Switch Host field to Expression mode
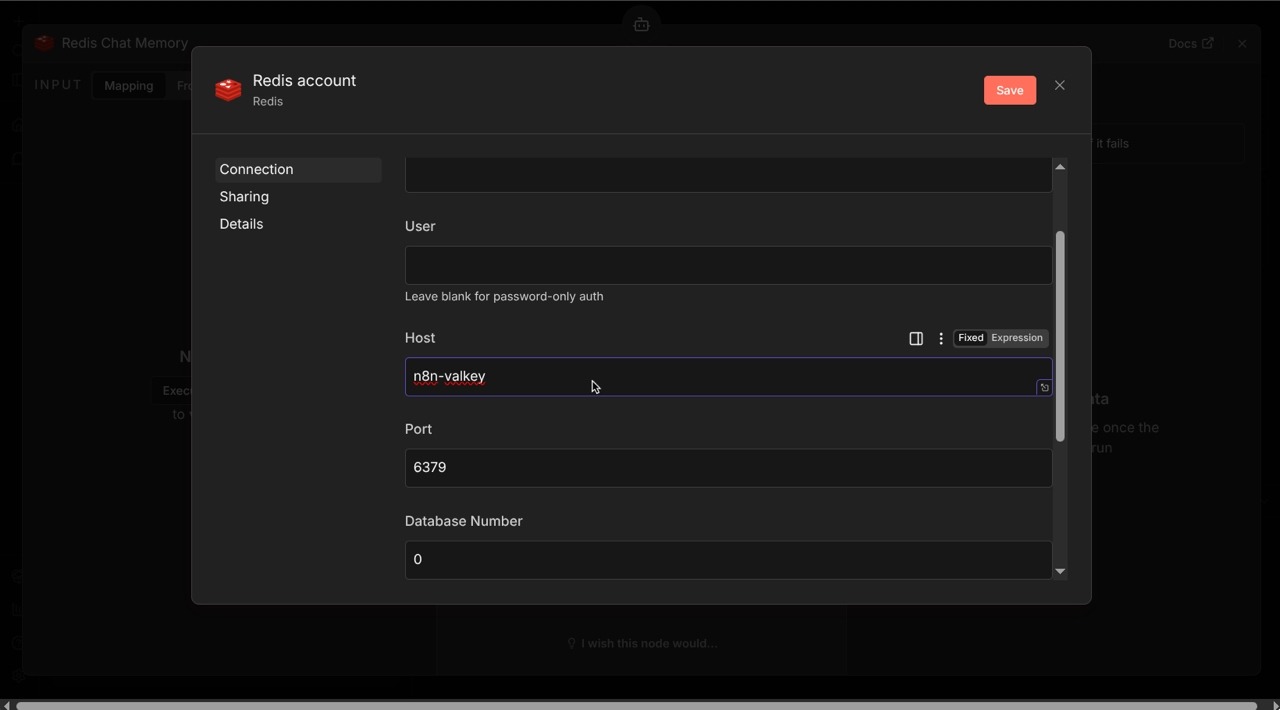Image resolution: width=1280 pixels, height=710 pixels. (1017, 338)
